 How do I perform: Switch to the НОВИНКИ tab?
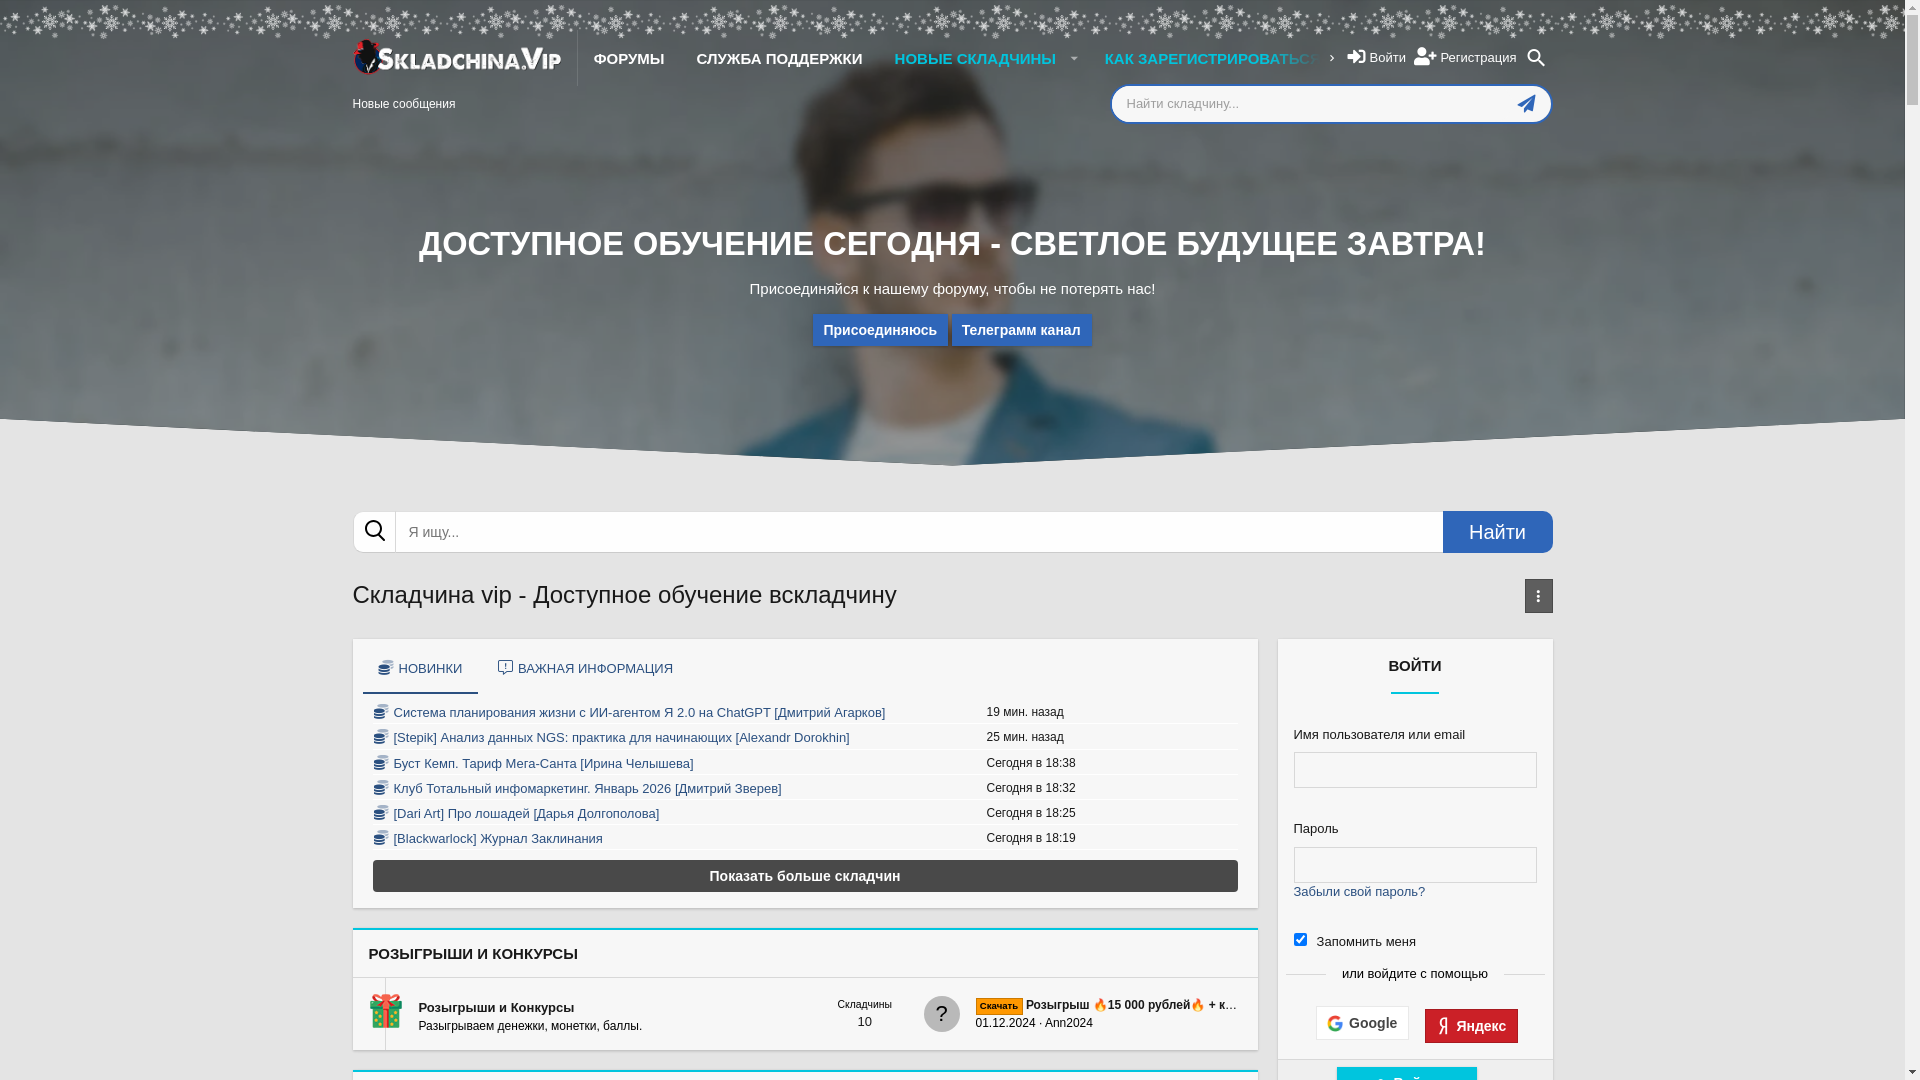420,668
